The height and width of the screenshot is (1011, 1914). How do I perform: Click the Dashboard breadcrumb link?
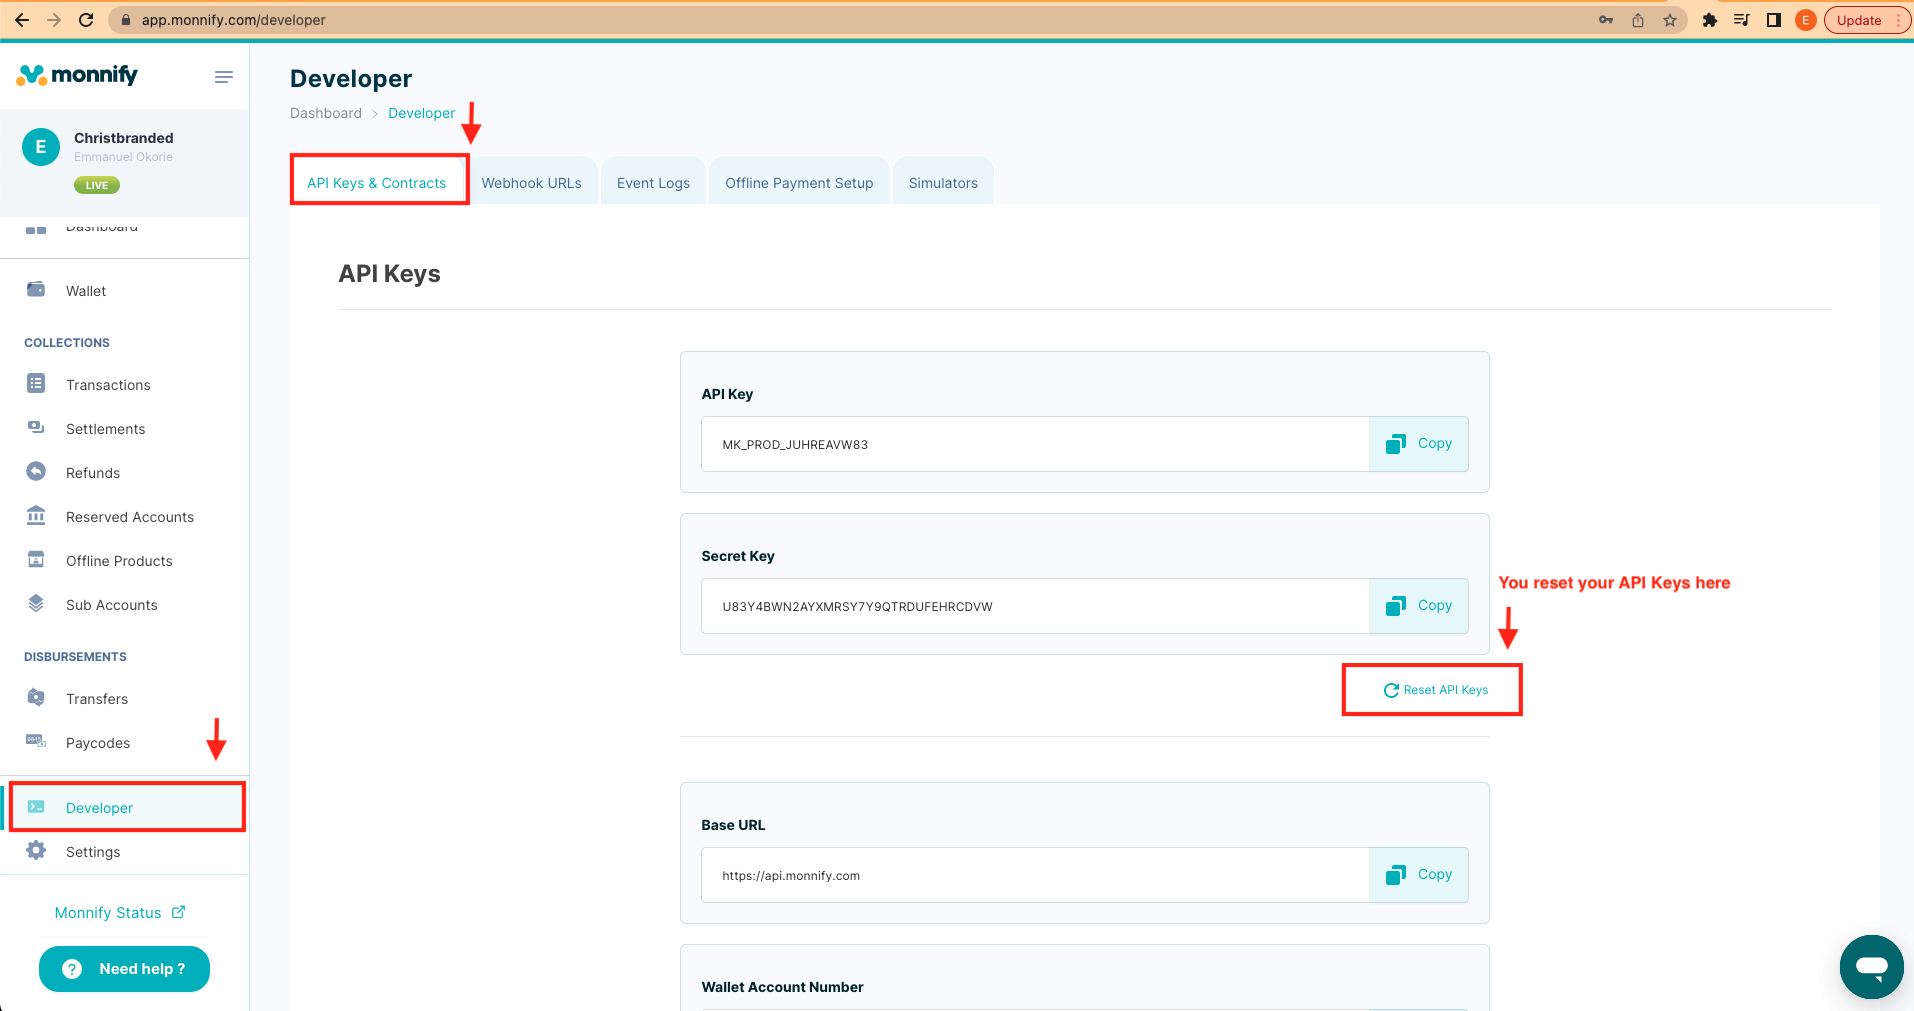coord(326,113)
